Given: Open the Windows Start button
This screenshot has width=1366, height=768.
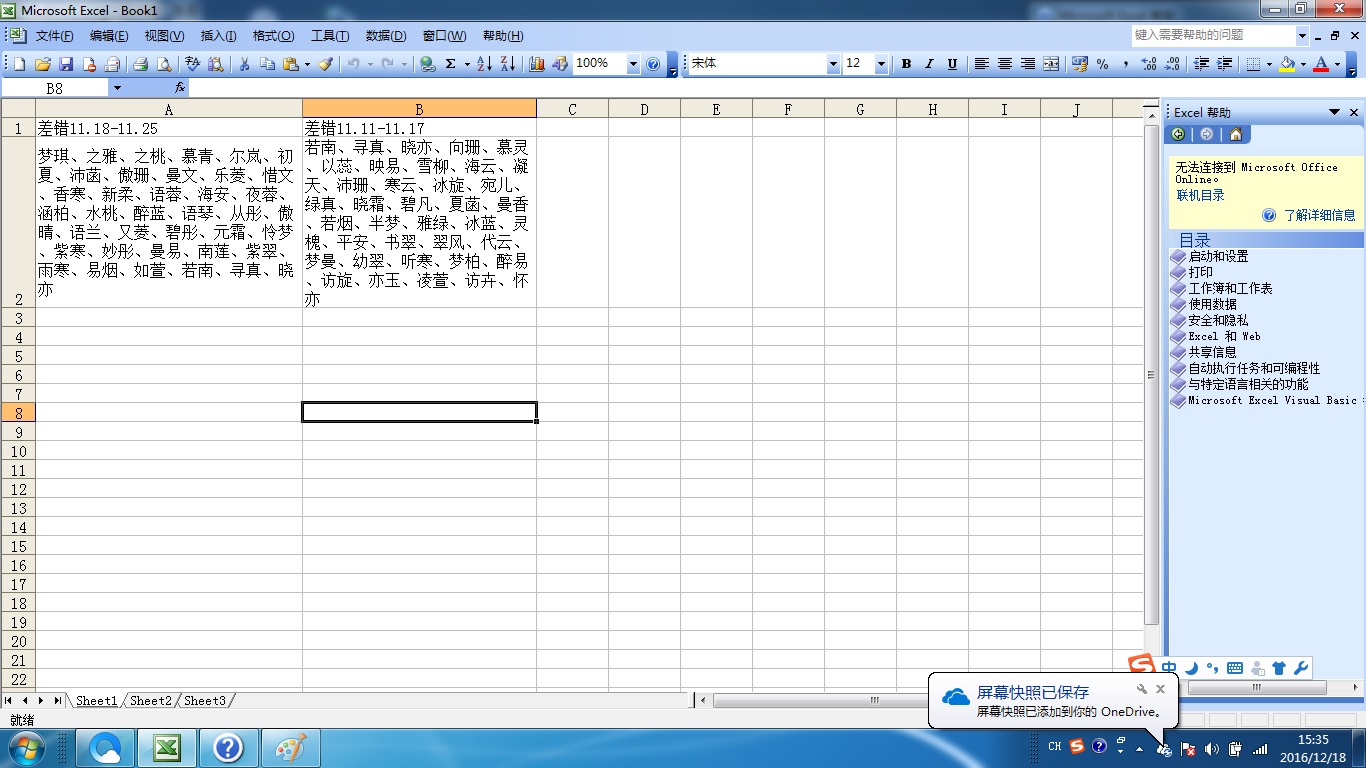Looking at the screenshot, I should [26, 748].
